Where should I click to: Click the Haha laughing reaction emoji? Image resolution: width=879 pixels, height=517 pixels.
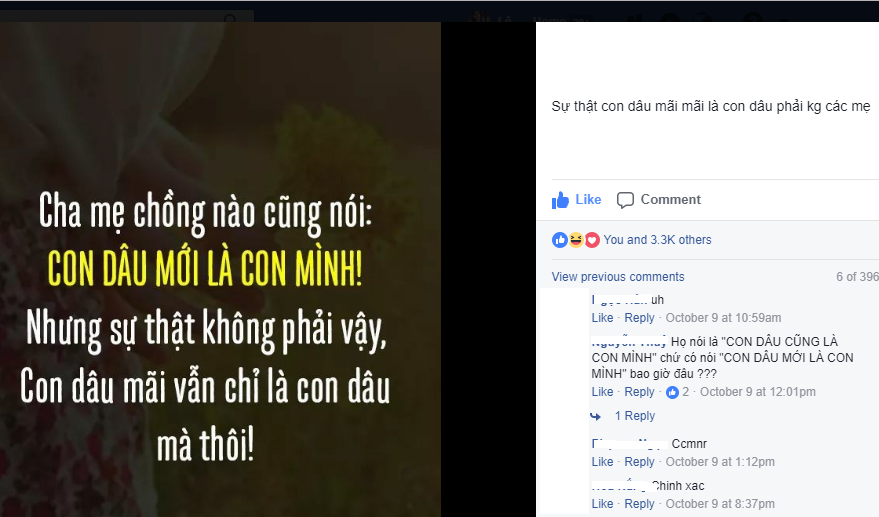576,240
